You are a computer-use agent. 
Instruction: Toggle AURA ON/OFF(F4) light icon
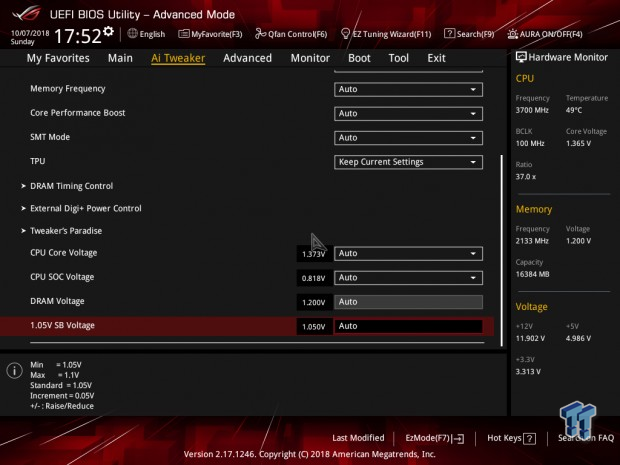click(512, 34)
